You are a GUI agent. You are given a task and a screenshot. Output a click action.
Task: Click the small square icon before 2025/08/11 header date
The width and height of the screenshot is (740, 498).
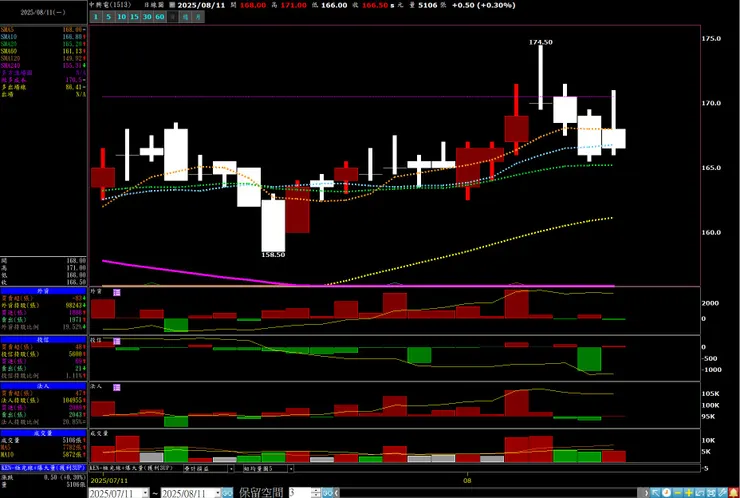coord(171,5)
